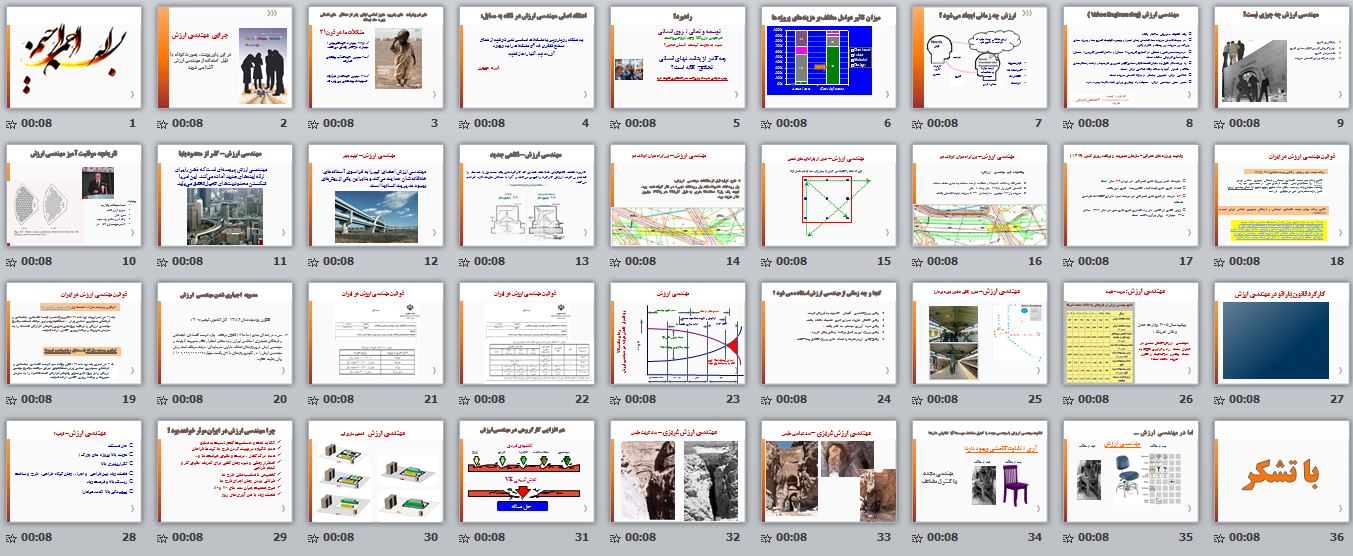Image resolution: width=1353 pixels, height=556 pixels.
Task: Select slide 6 with the blue bar chart
Action: tap(828, 58)
